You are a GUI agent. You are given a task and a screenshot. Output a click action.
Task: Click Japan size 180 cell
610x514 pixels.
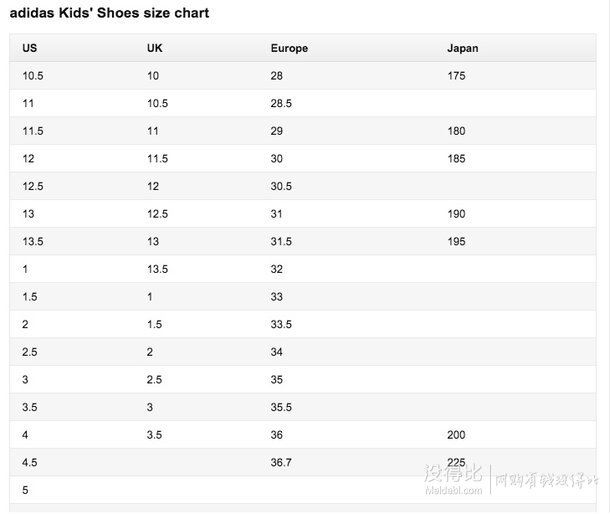[x=456, y=131]
